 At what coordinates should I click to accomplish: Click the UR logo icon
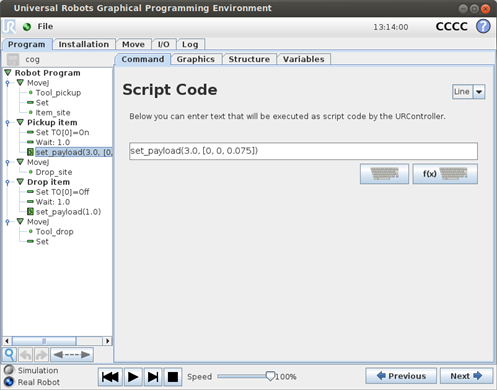coord(9,26)
